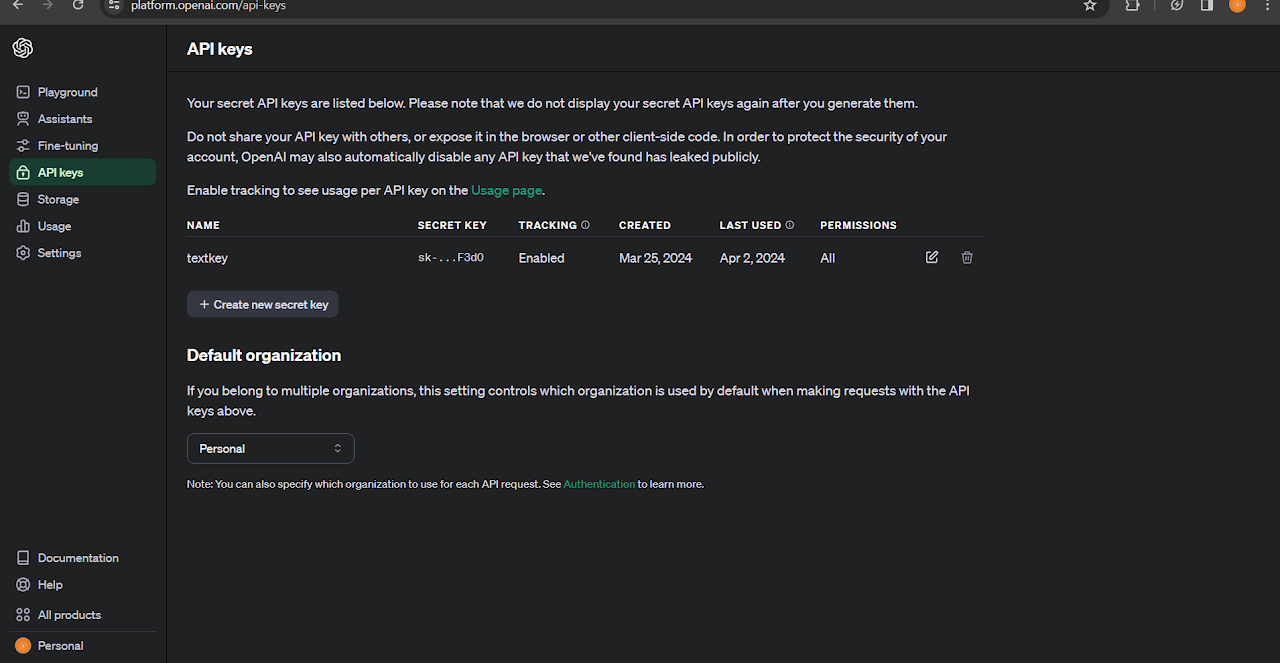1280x663 pixels.
Task: Open the Chrome three-dot menu
Action: point(1266,5)
